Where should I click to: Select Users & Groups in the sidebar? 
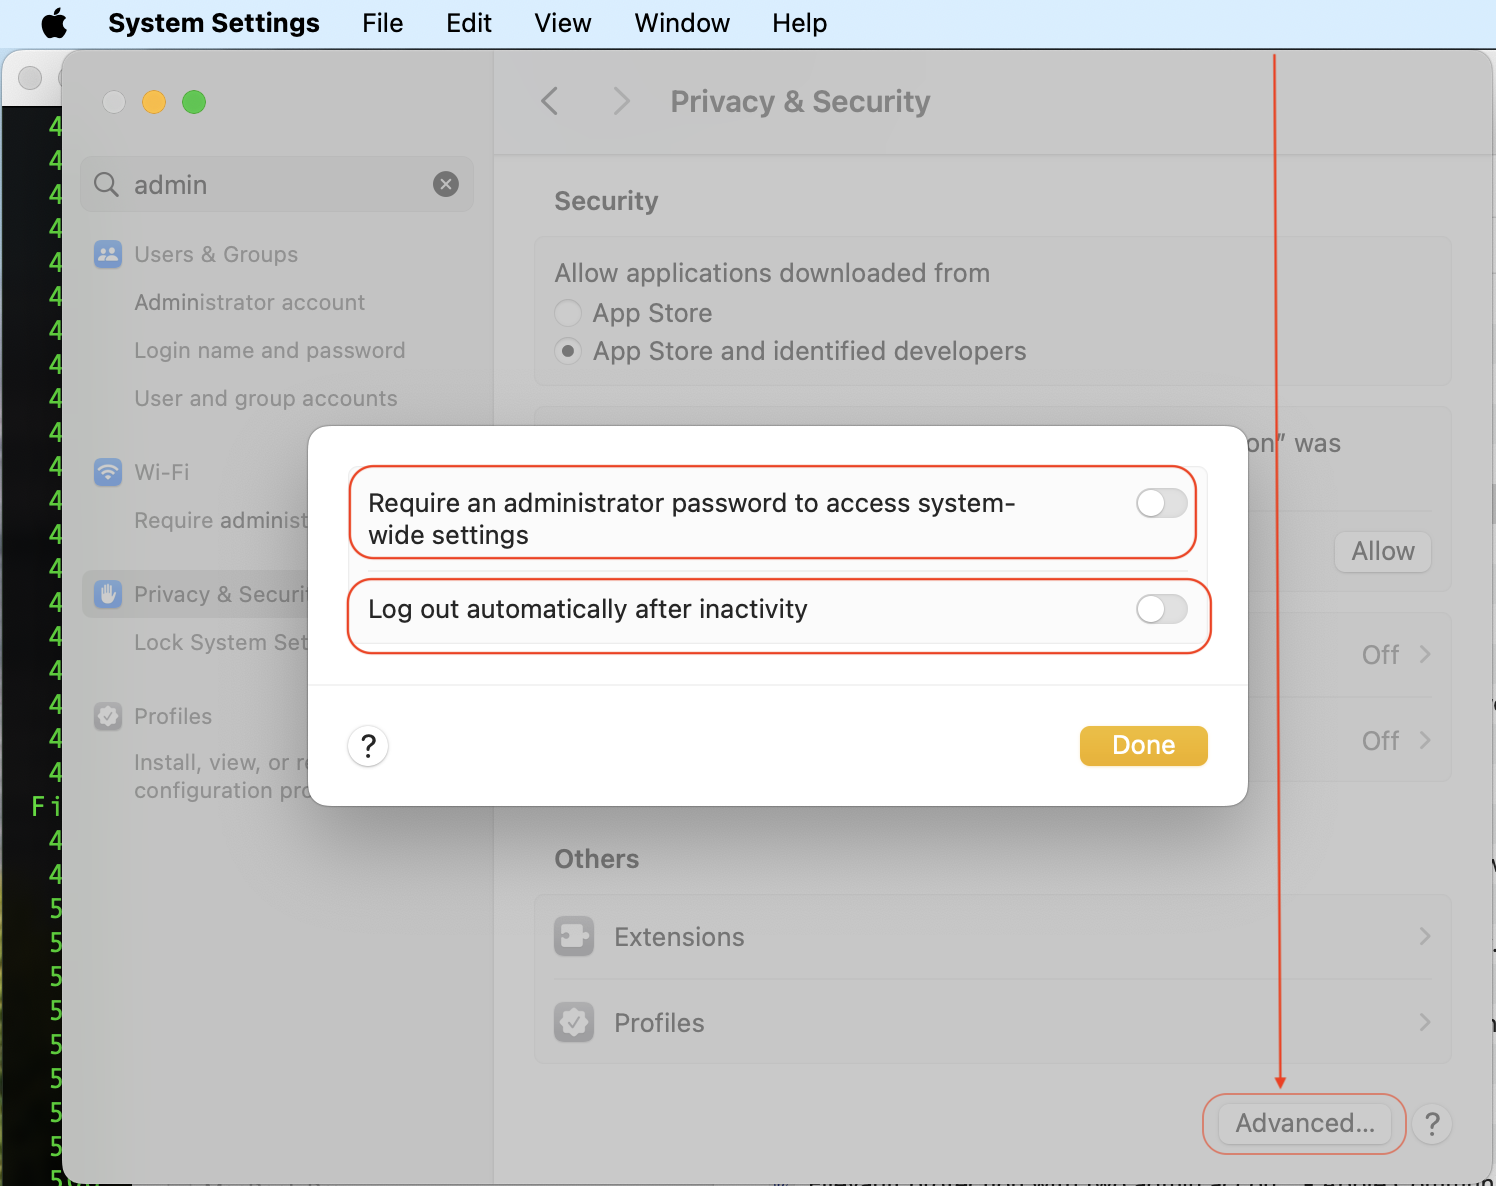216,254
